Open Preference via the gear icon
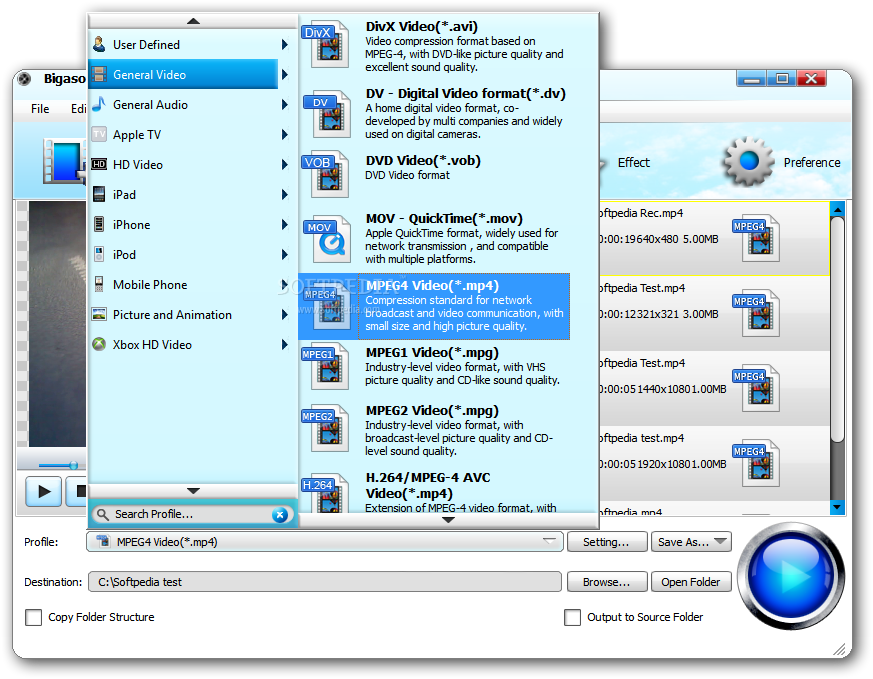 click(x=748, y=161)
